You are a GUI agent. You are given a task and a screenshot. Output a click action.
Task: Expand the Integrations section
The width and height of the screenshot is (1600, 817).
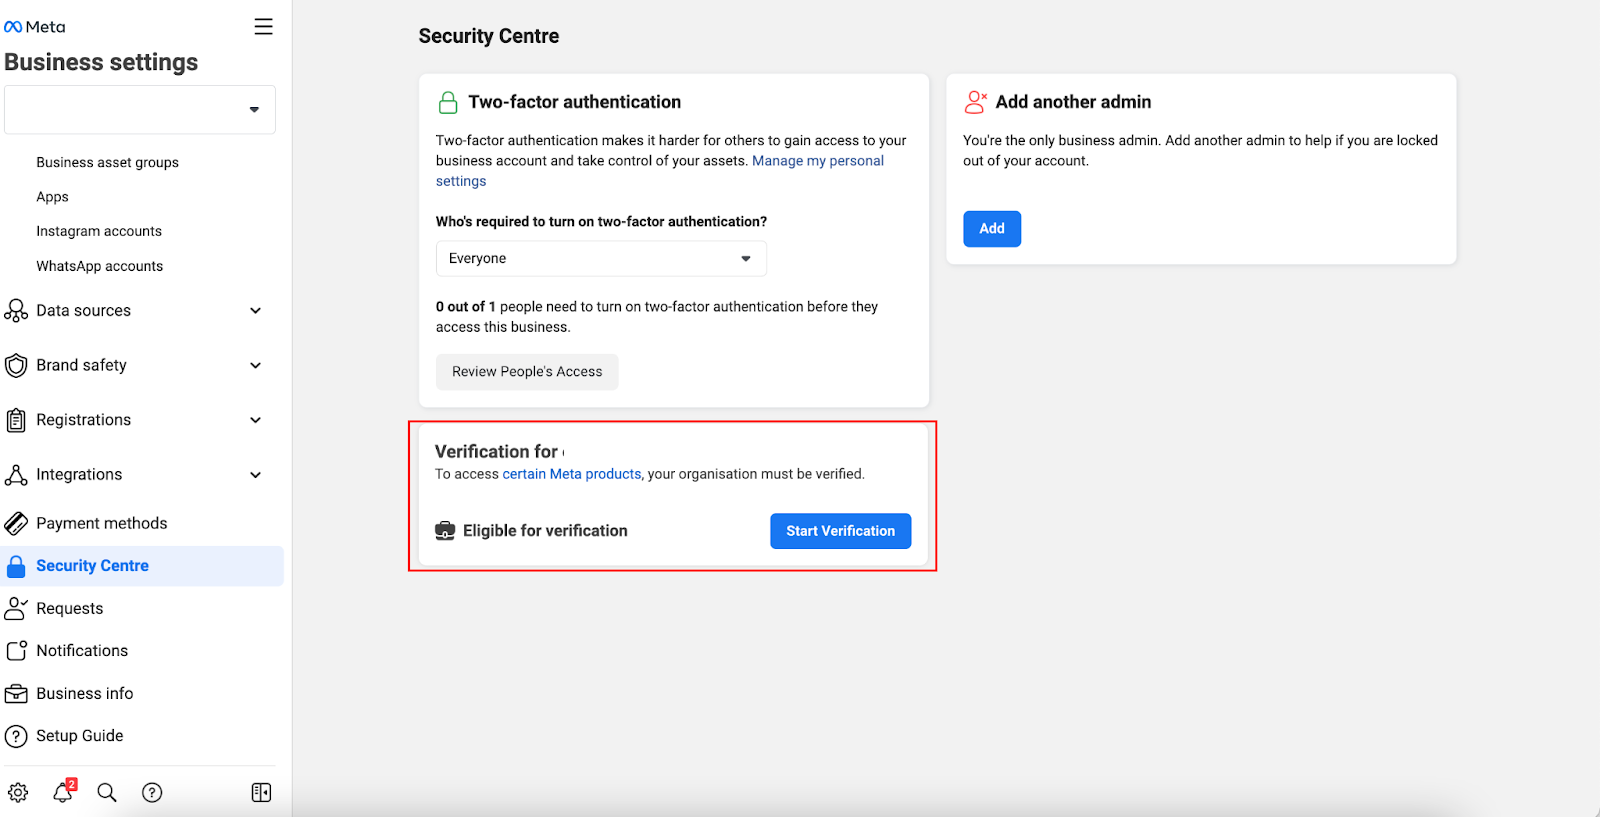(255, 475)
